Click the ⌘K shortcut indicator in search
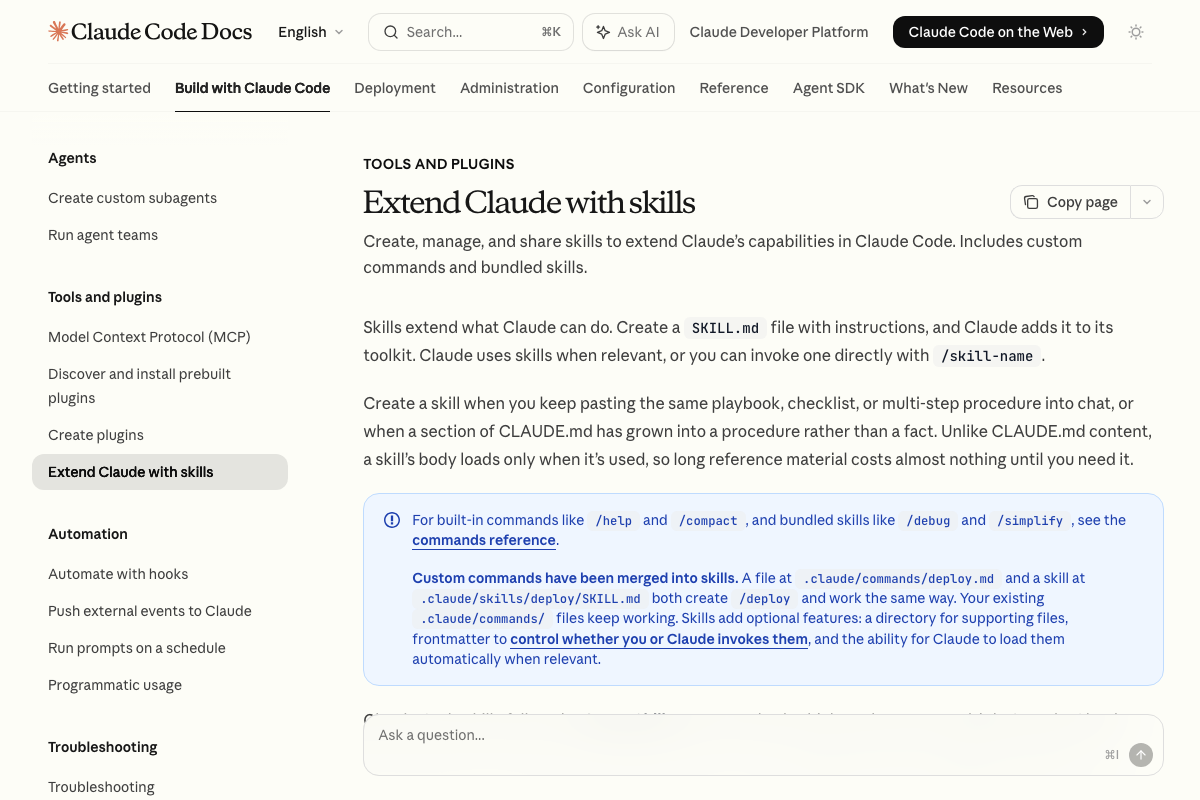 pos(551,31)
